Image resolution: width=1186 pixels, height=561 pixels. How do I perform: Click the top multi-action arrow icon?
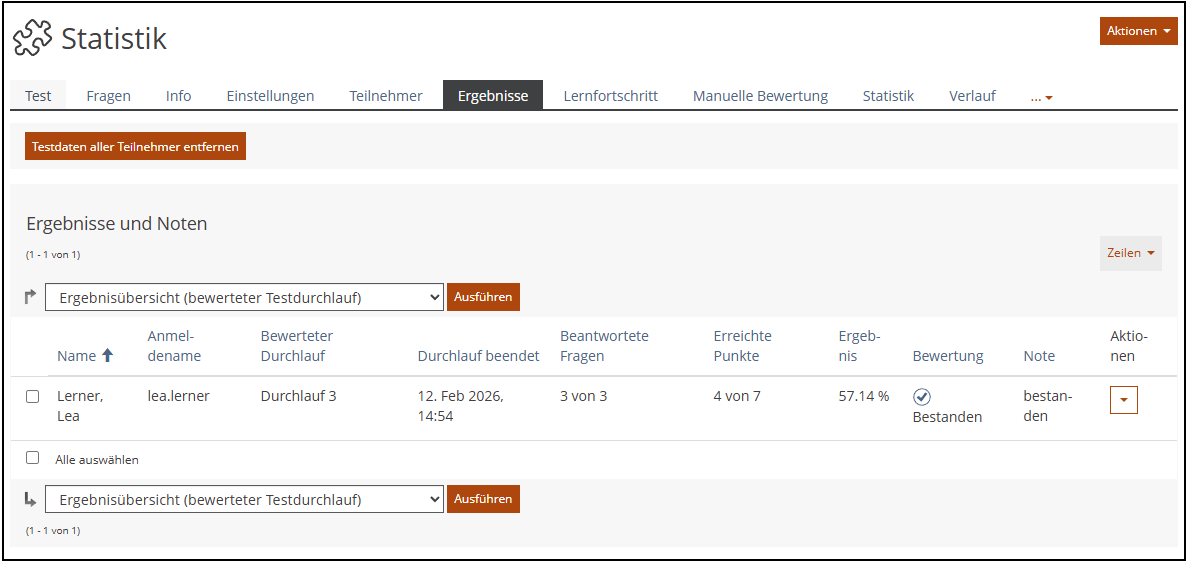pyautogui.click(x=31, y=296)
